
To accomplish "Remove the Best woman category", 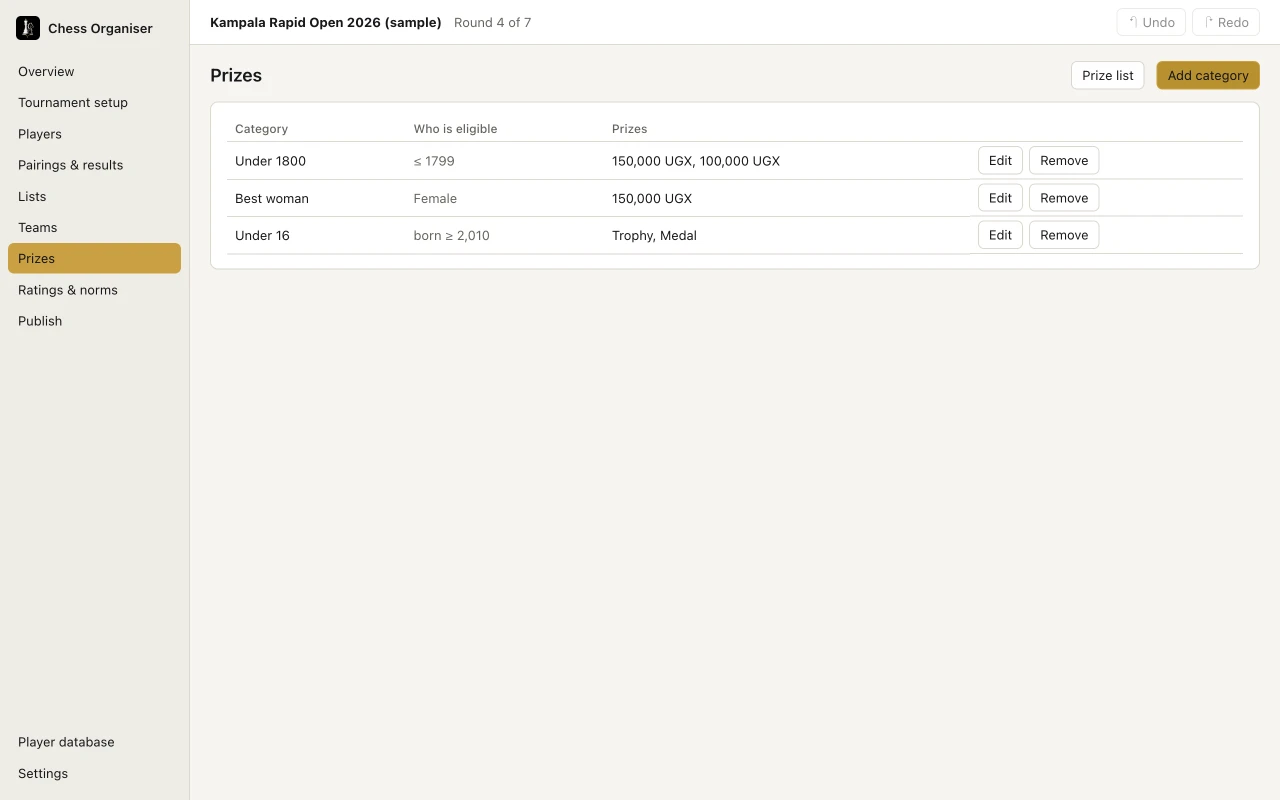I will click(x=1064, y=198).
